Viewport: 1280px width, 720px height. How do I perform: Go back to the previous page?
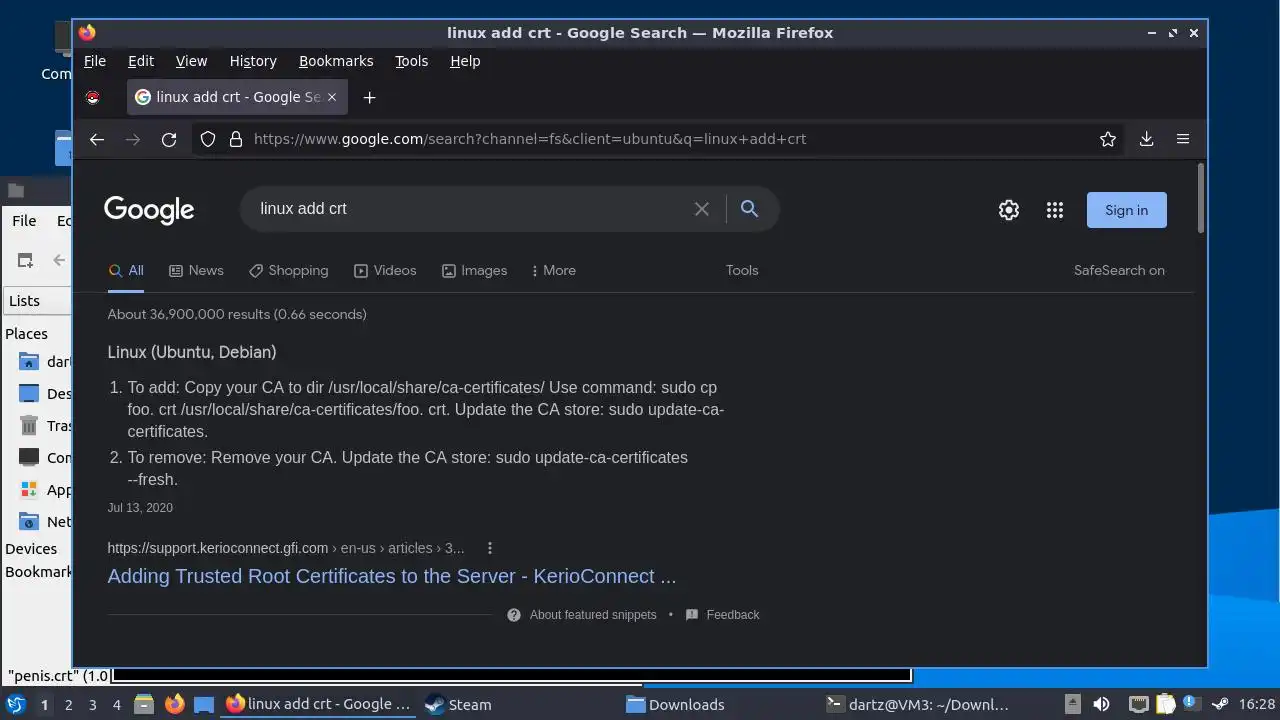(x=97, y=139)
